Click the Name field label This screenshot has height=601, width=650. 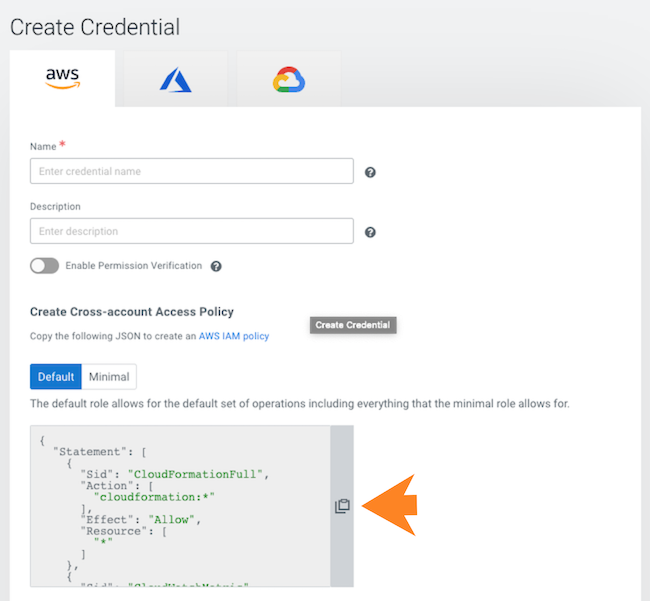point(43,147)
